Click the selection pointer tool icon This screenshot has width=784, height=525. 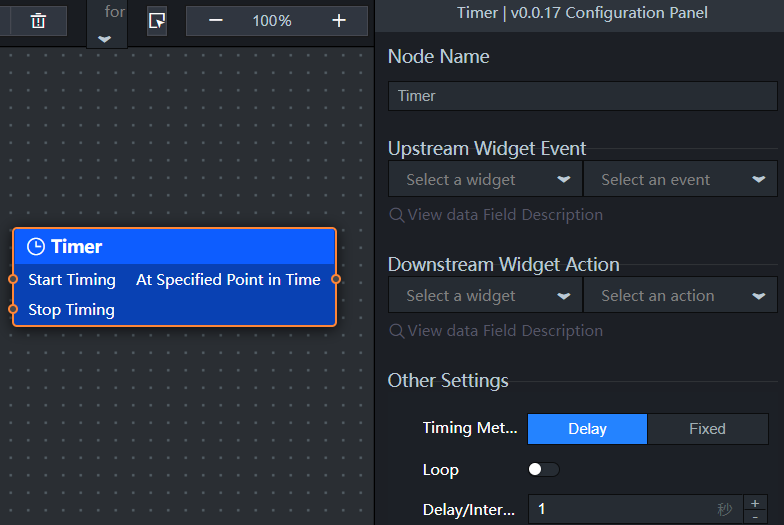[x=157, y=20]
